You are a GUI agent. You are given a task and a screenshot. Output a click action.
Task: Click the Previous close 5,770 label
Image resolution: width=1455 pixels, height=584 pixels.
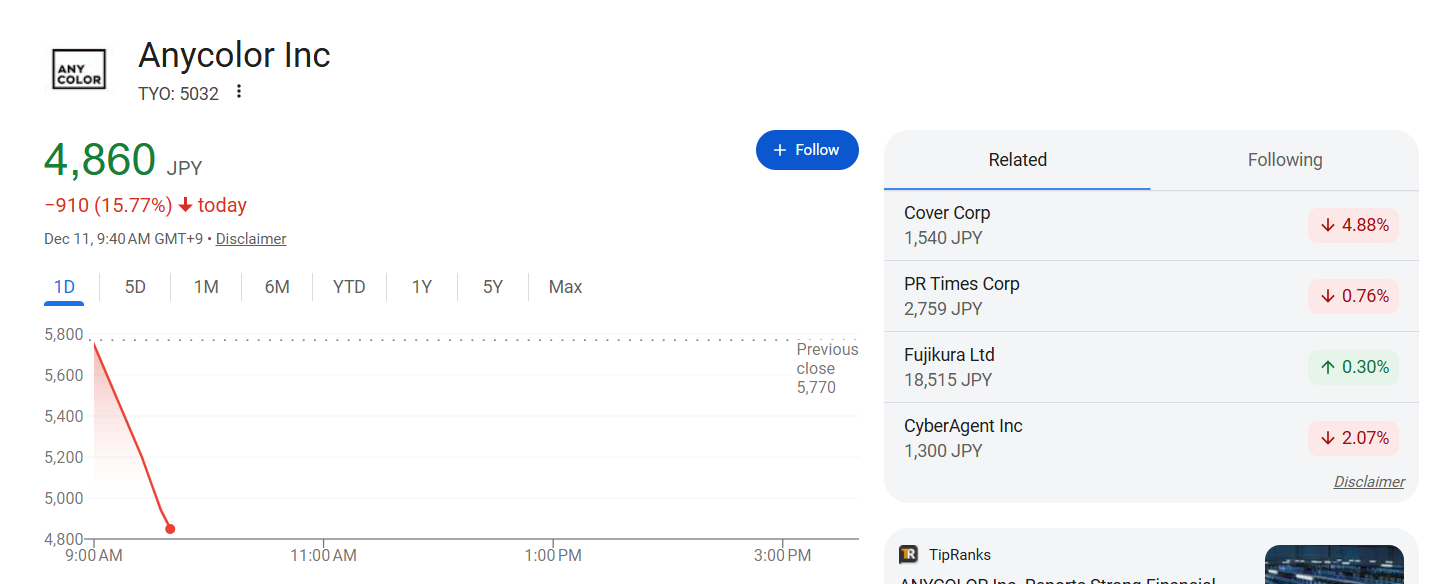click(x=827, y=368)
